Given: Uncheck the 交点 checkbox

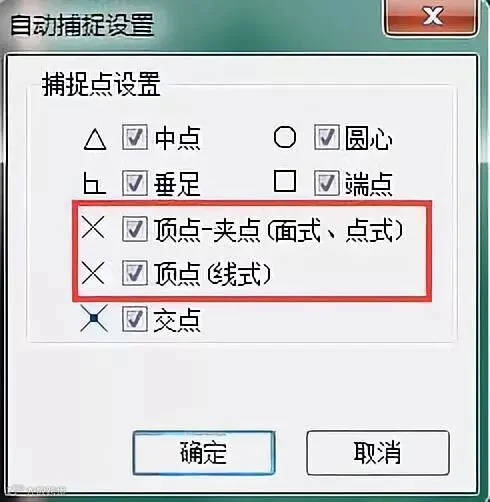Looking at the screenshot, I should click(x=135, y=319).
